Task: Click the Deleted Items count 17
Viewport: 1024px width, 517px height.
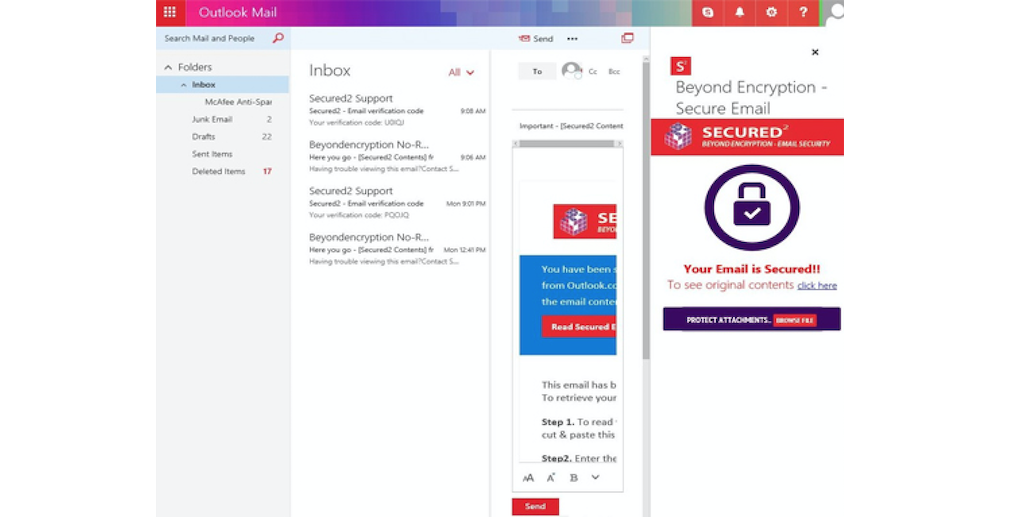Action: click(x=267, y=171)
